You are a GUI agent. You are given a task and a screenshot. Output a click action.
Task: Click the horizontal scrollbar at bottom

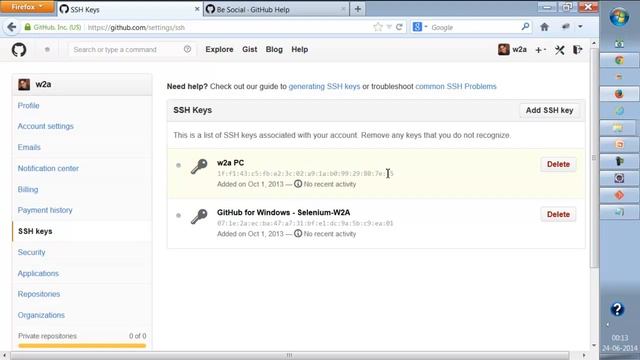click(289, 355)
